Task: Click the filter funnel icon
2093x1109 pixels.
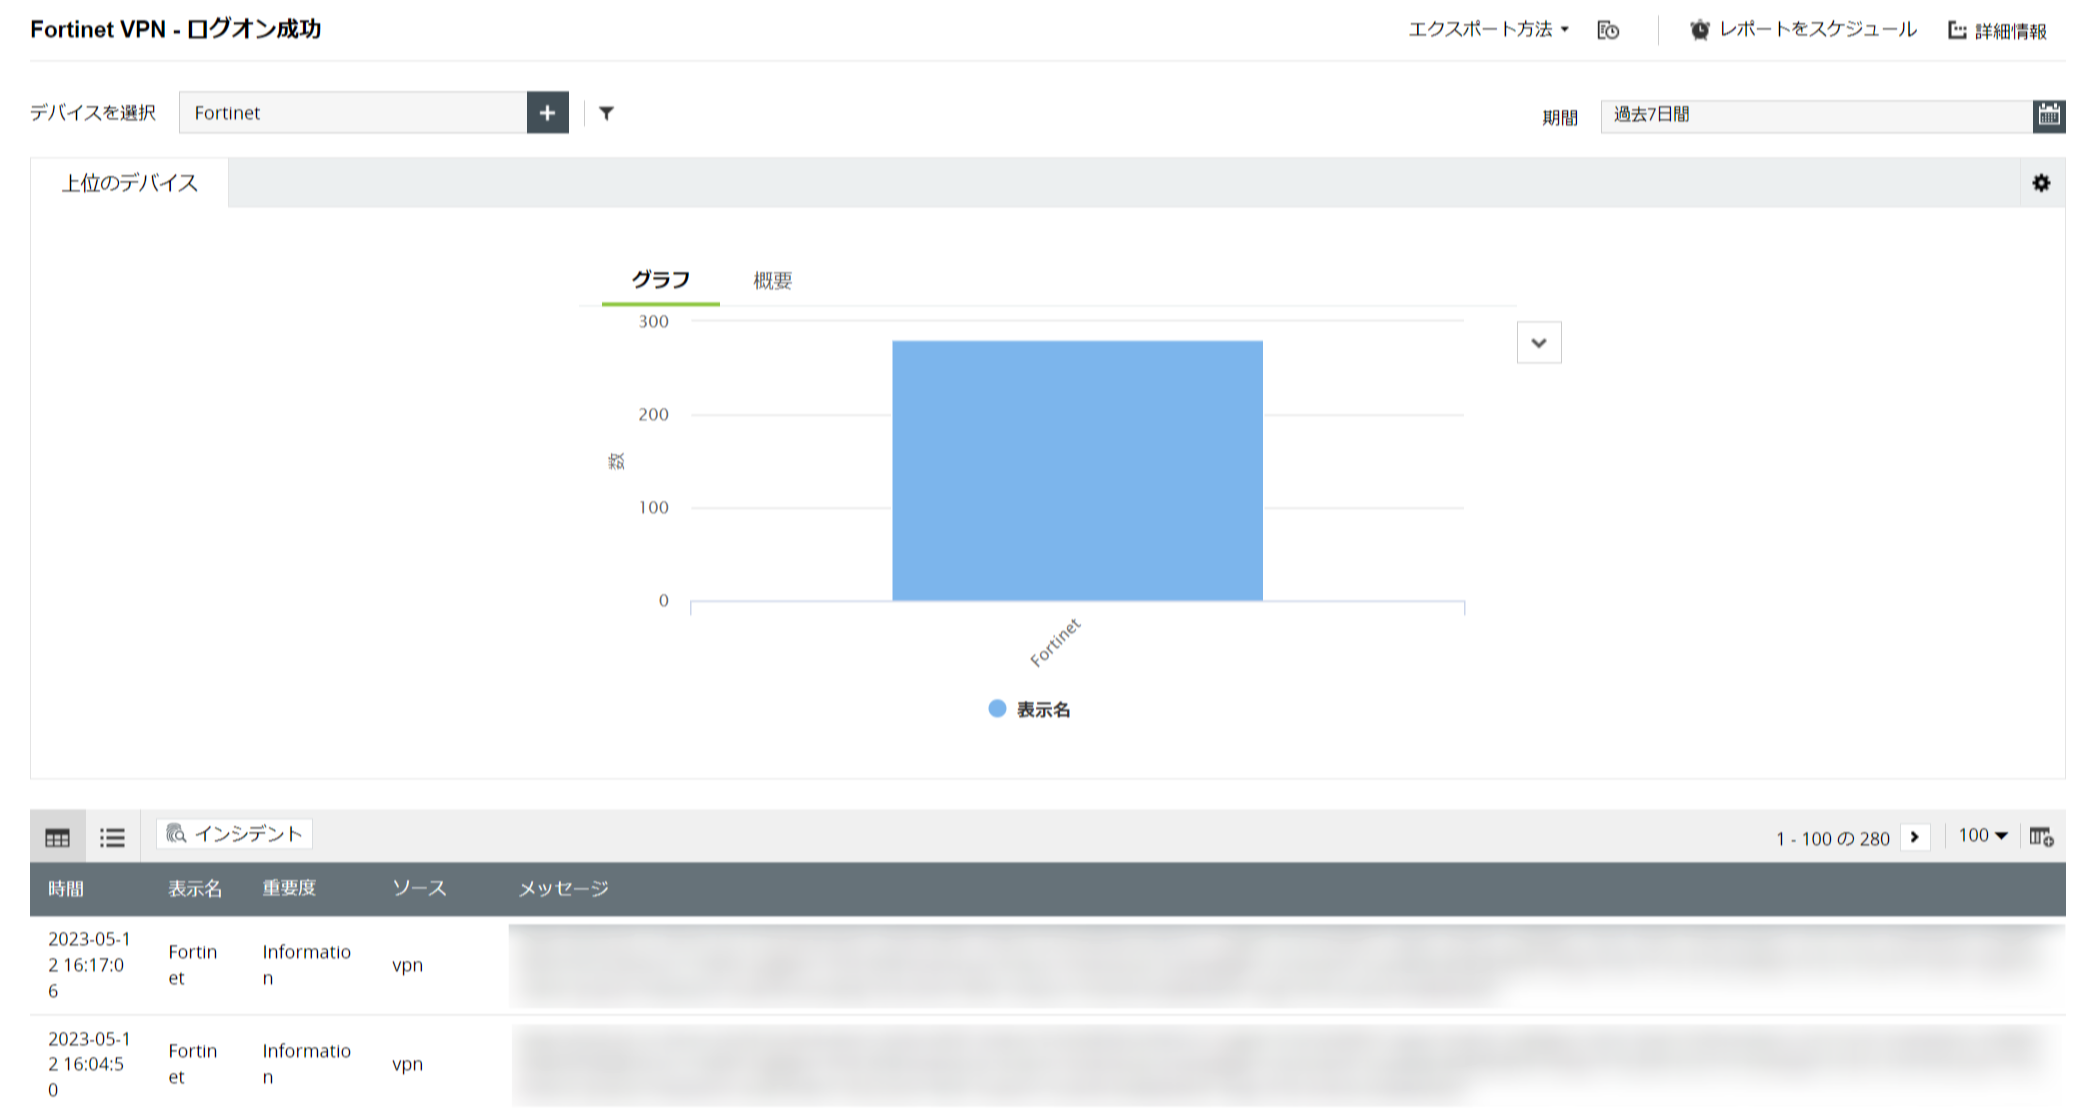Action: point(606,113)
